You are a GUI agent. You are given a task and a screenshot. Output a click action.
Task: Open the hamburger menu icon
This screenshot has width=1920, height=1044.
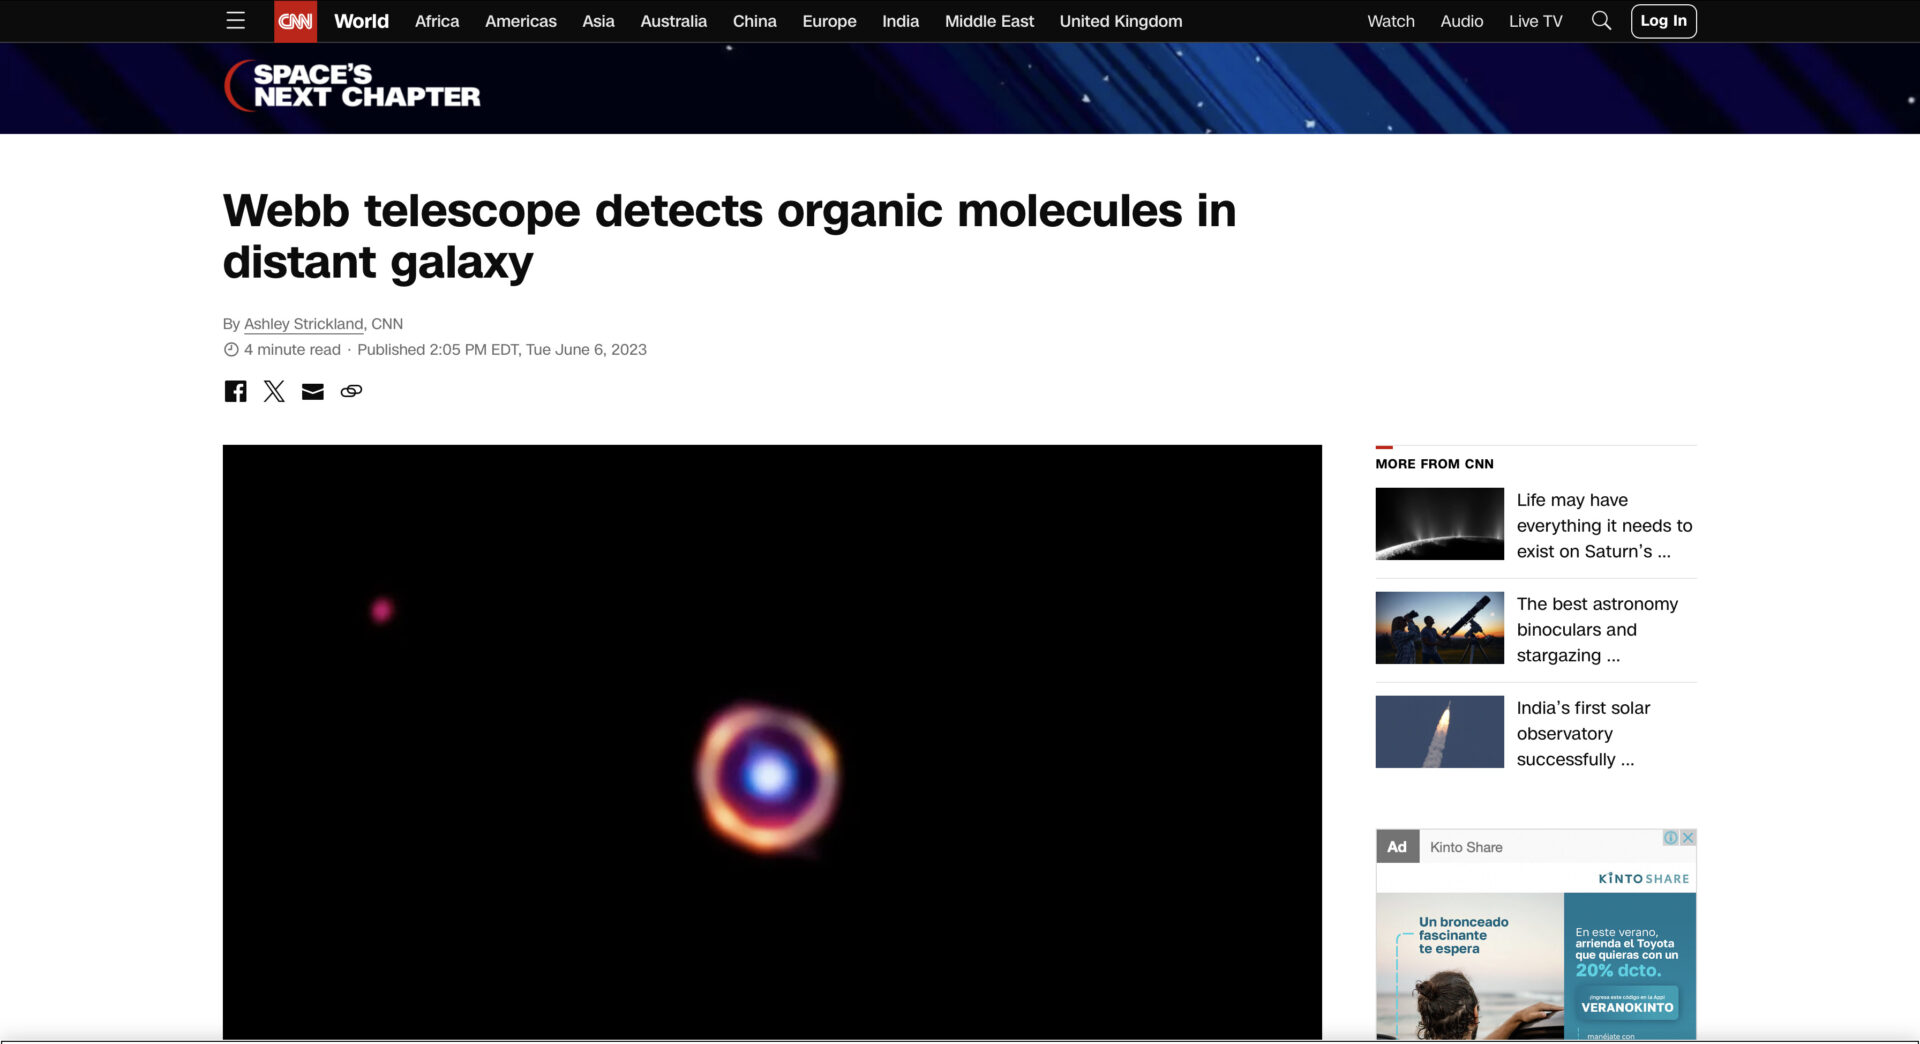pos(235,21)
